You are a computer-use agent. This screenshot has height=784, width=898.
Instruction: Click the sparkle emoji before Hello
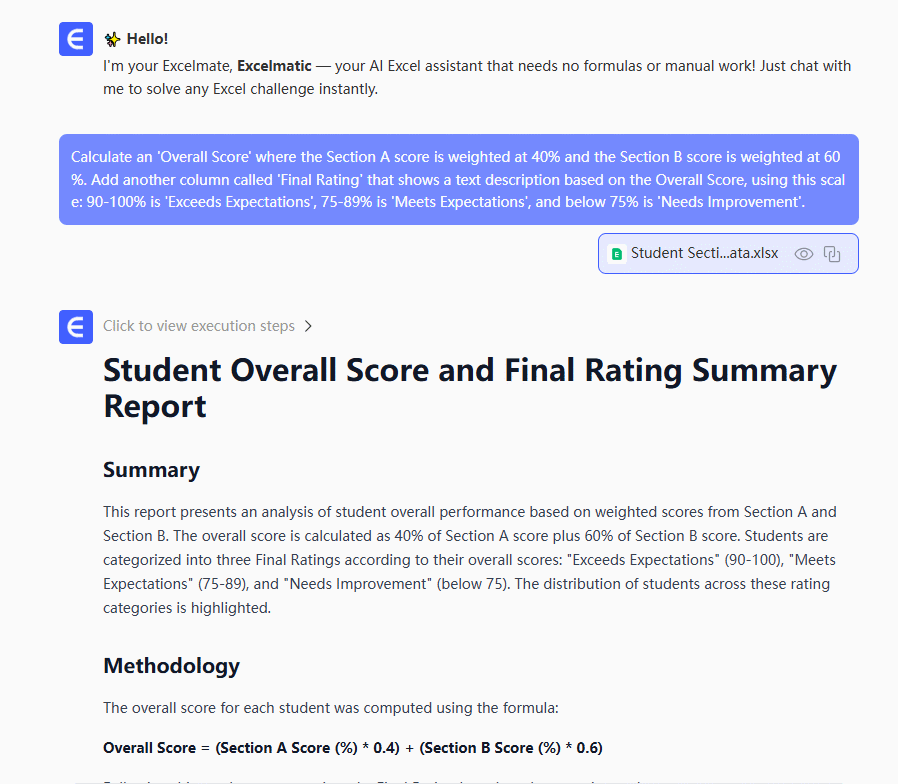[112, 39]
